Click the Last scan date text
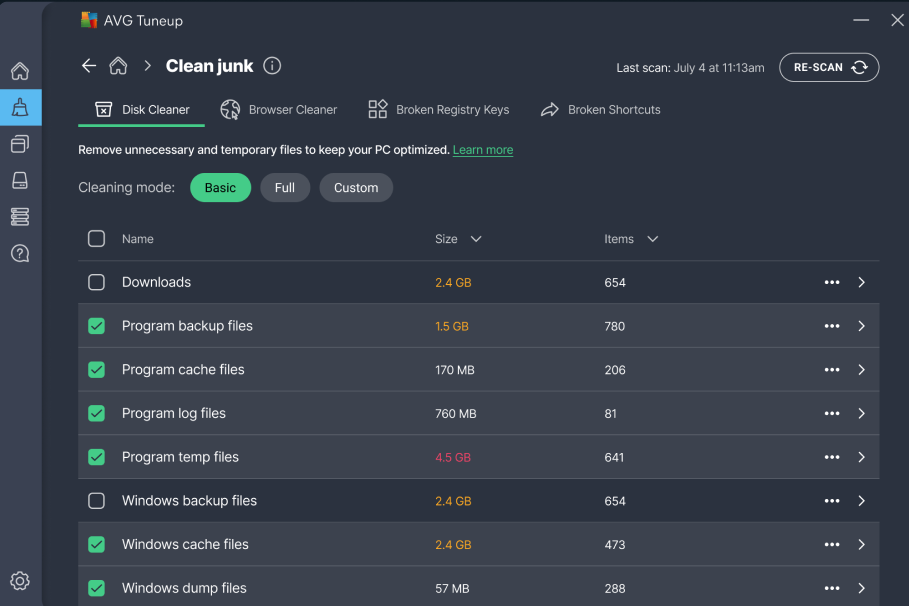 690,68
